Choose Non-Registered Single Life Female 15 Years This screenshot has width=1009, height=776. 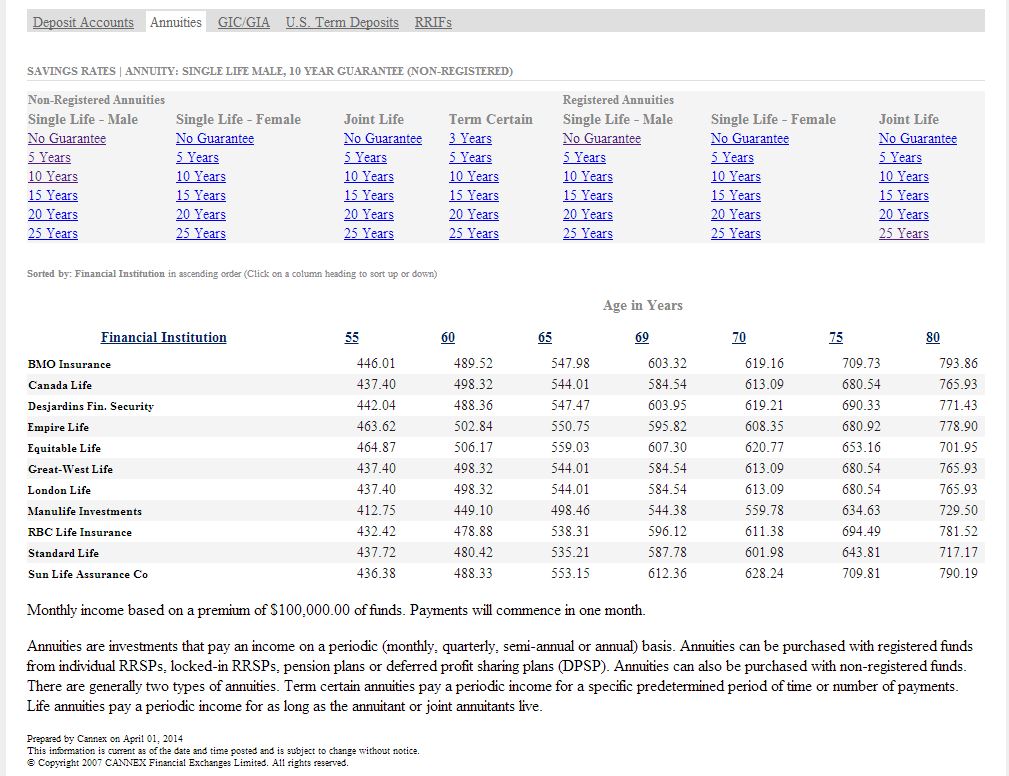coord(197,196)
